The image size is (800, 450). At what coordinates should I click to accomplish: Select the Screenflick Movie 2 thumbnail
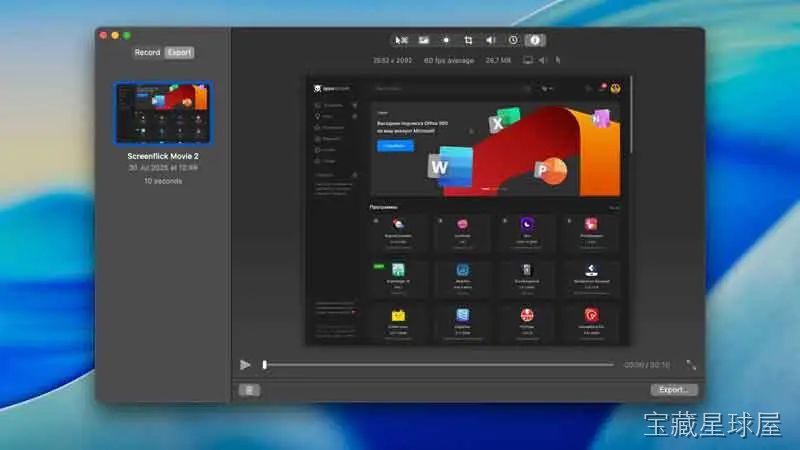163,113
